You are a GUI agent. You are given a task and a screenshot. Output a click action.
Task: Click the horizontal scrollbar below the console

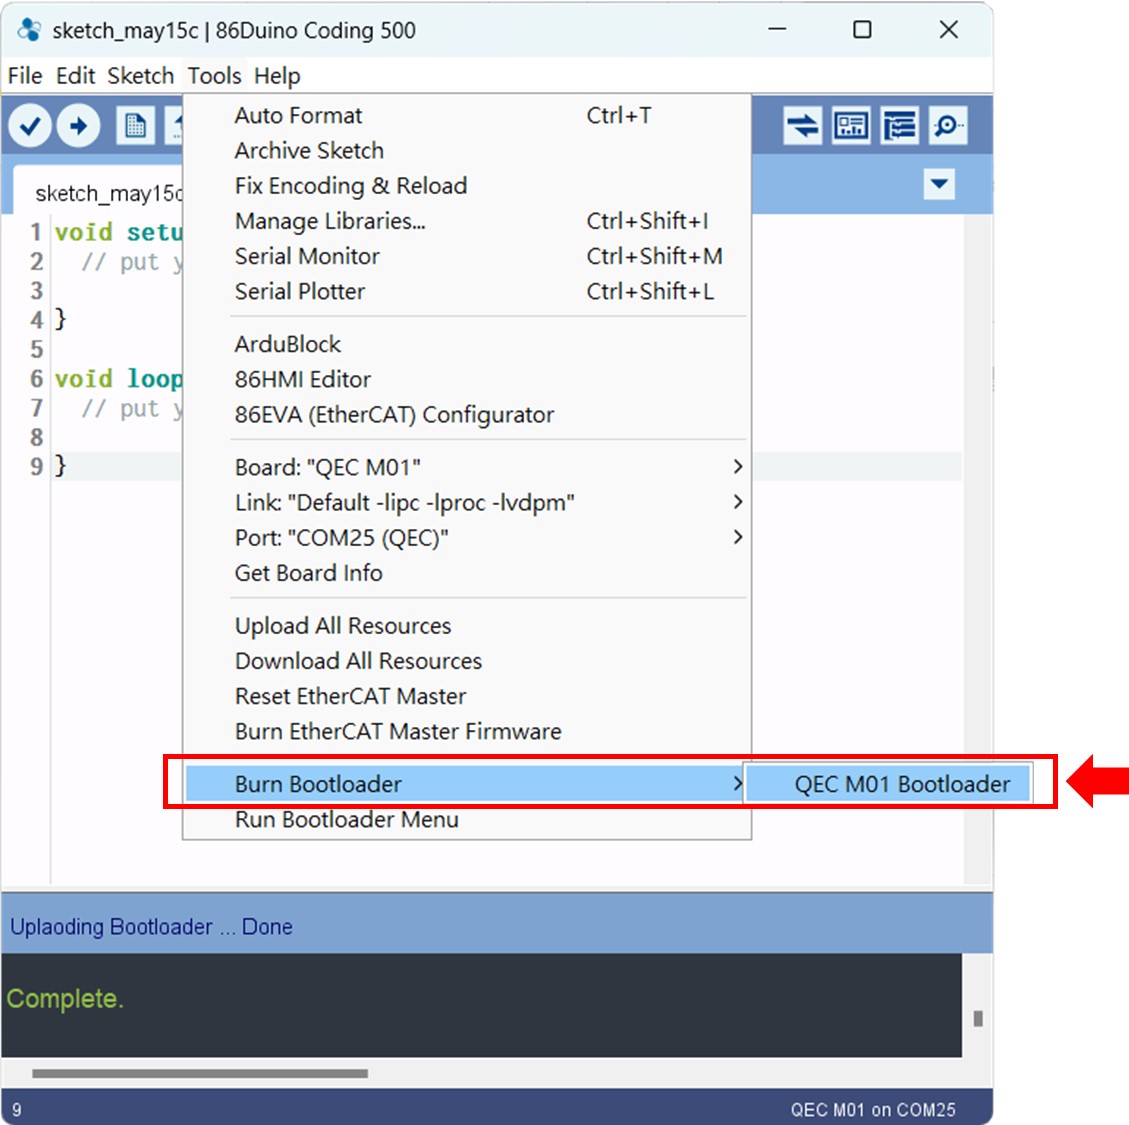200,1071
